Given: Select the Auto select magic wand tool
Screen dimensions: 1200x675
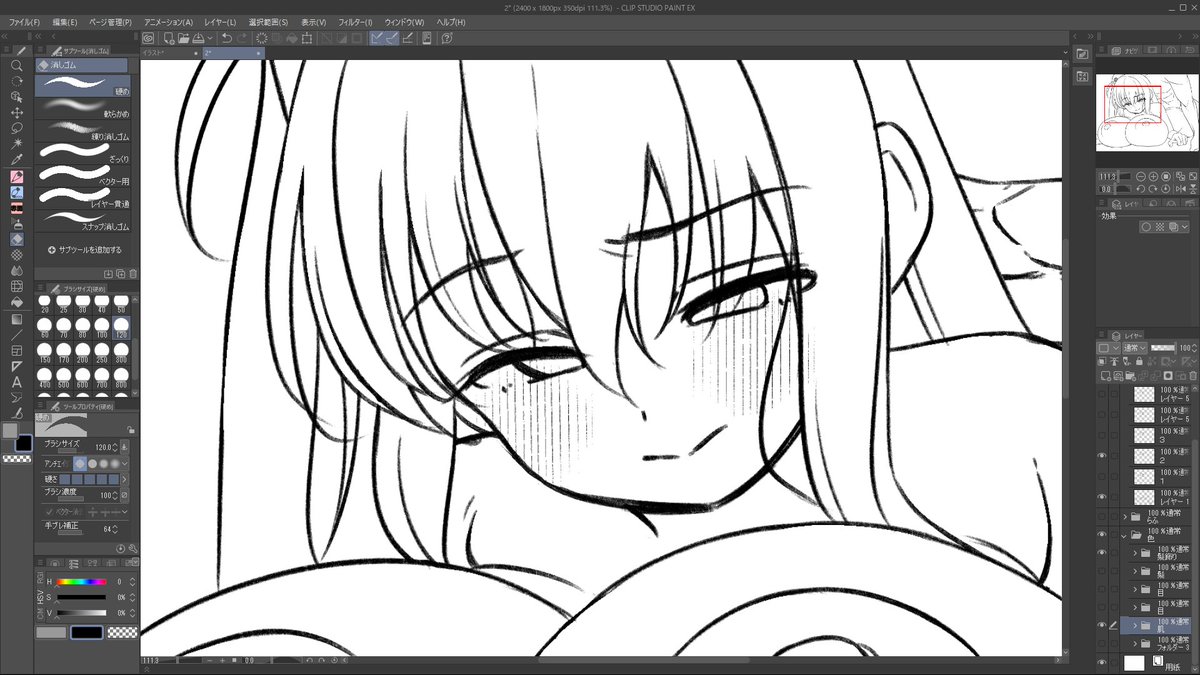Looking at the screenshot, I should (x=17, y=144).
